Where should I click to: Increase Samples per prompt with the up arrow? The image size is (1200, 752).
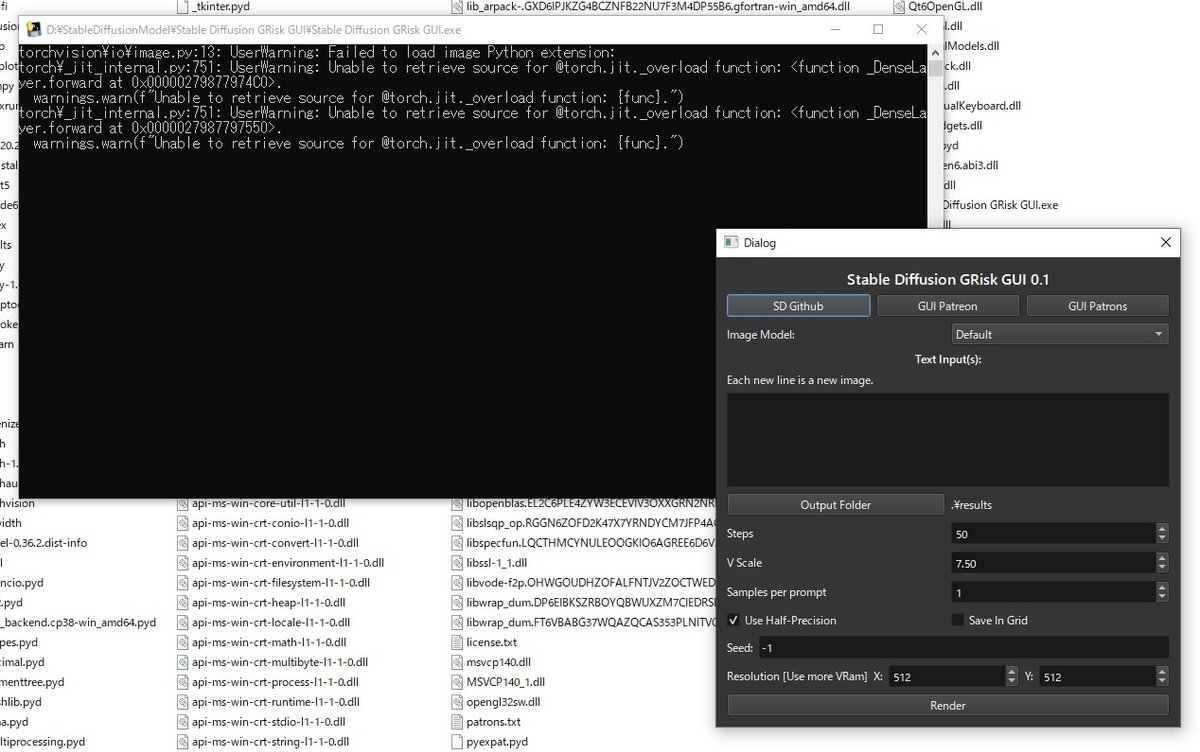pyautogui.click(x=1162, y=587)
